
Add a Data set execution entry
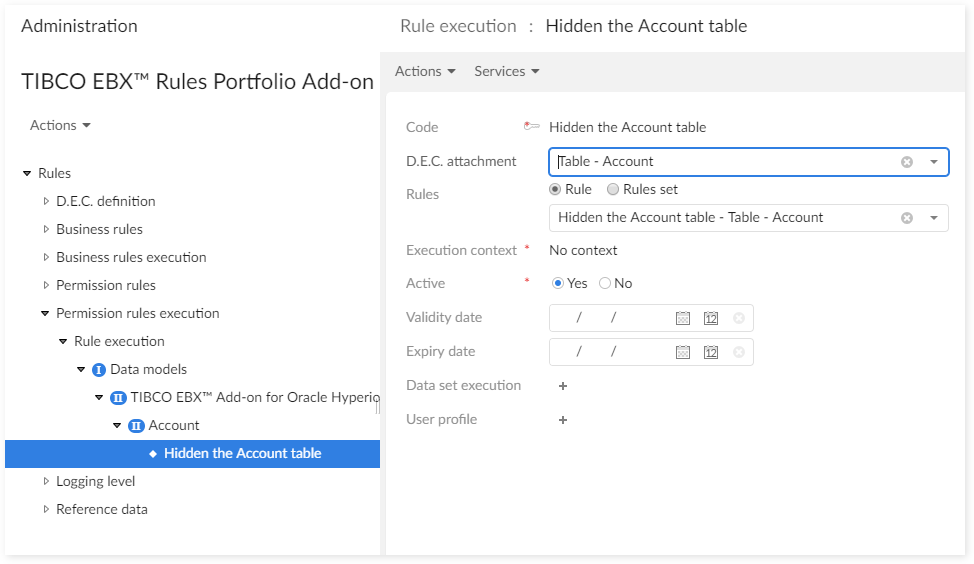click(563, 386)
